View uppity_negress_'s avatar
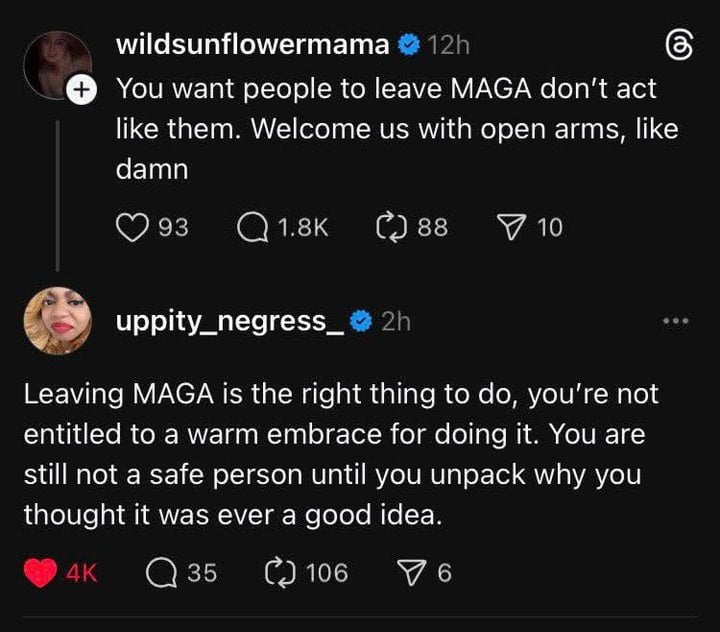The height and width of the screenshot is (632, 720). click(x=56, y=320)
